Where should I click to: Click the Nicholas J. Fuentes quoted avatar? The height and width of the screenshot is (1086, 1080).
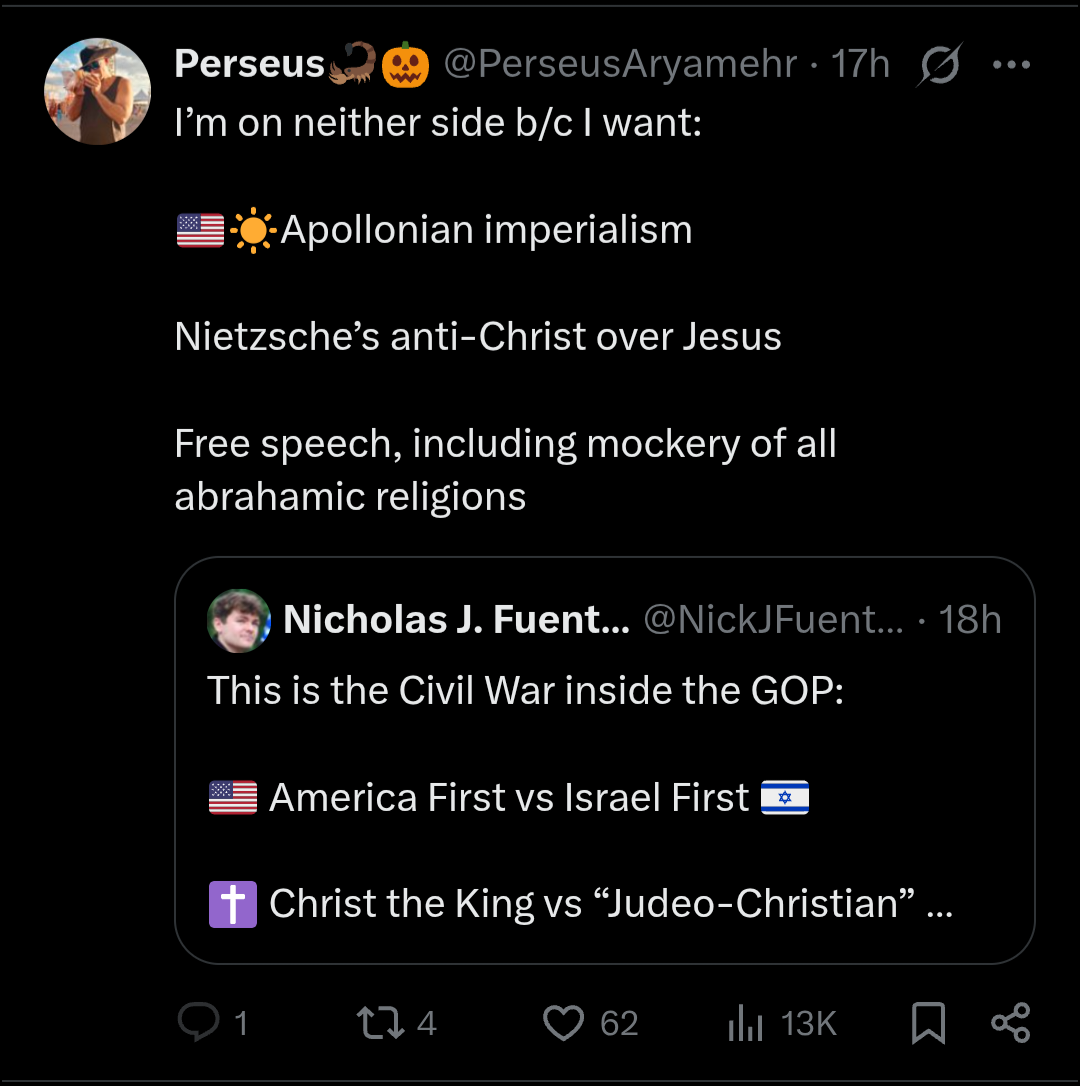click(239, 620)
